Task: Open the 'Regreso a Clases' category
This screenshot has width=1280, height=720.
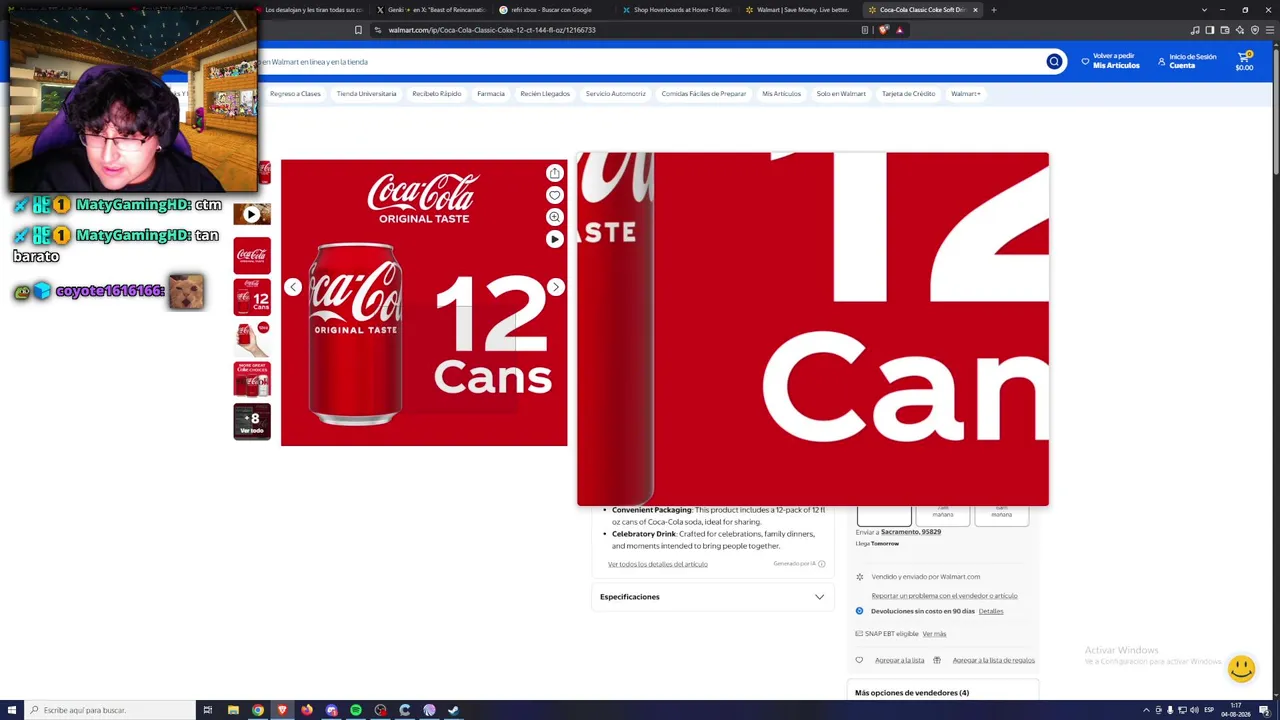Action: (295, 94)
